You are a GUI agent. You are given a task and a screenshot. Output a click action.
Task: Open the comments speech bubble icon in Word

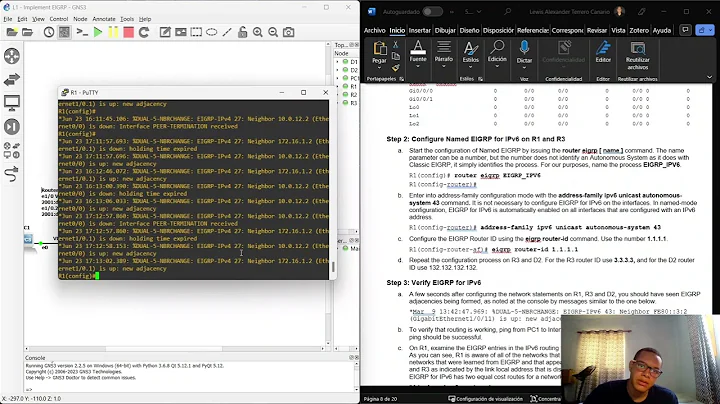click(685, 30)
